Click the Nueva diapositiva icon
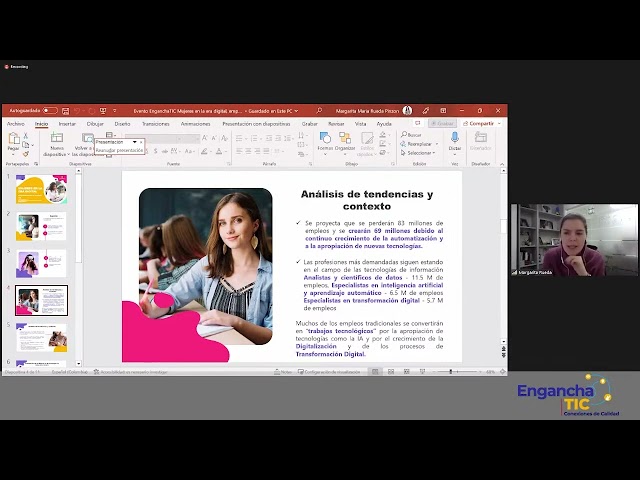 57,138
